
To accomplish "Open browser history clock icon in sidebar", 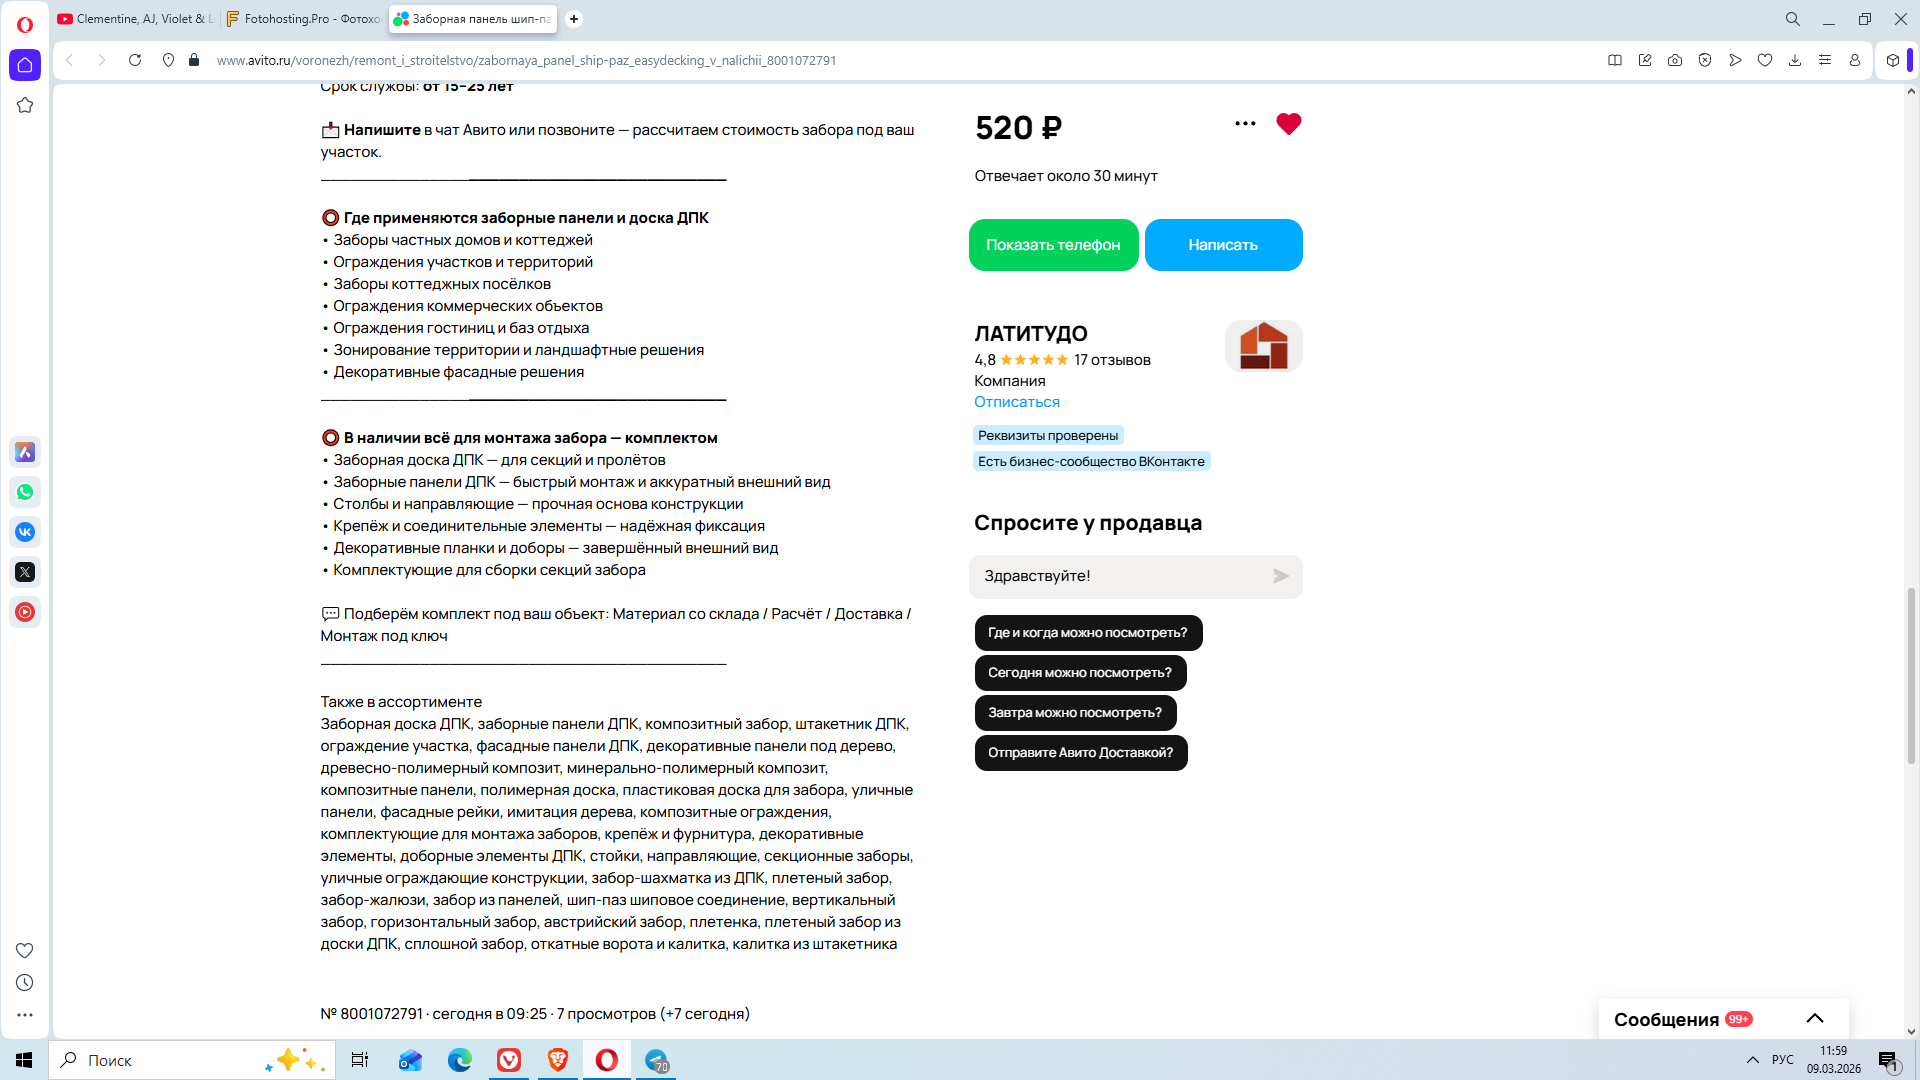I will (25, 983).
